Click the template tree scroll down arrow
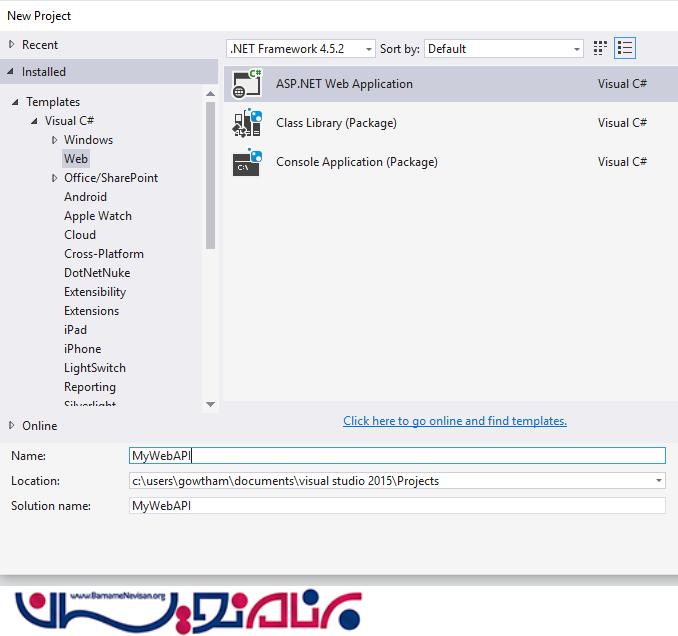This screenshot has width=678, height=636. 210,404
